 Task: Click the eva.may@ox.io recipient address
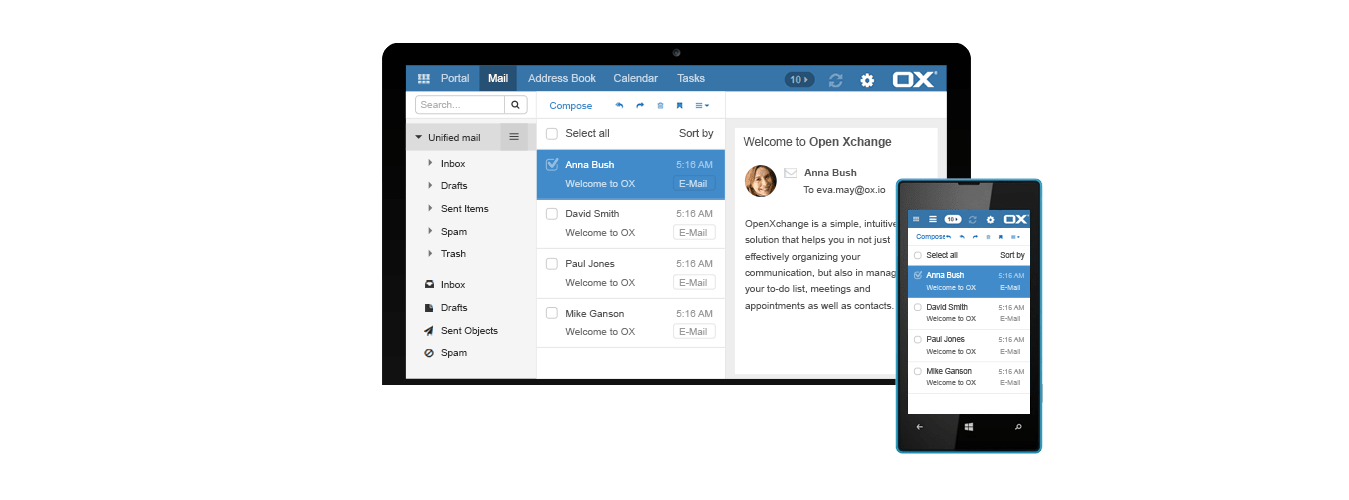(x=851, y=189)
